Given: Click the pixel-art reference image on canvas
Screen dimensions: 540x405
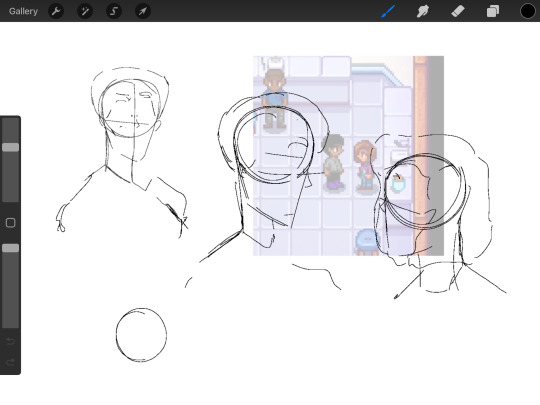Looking at the screenshot, I should (x=349, y=156).
